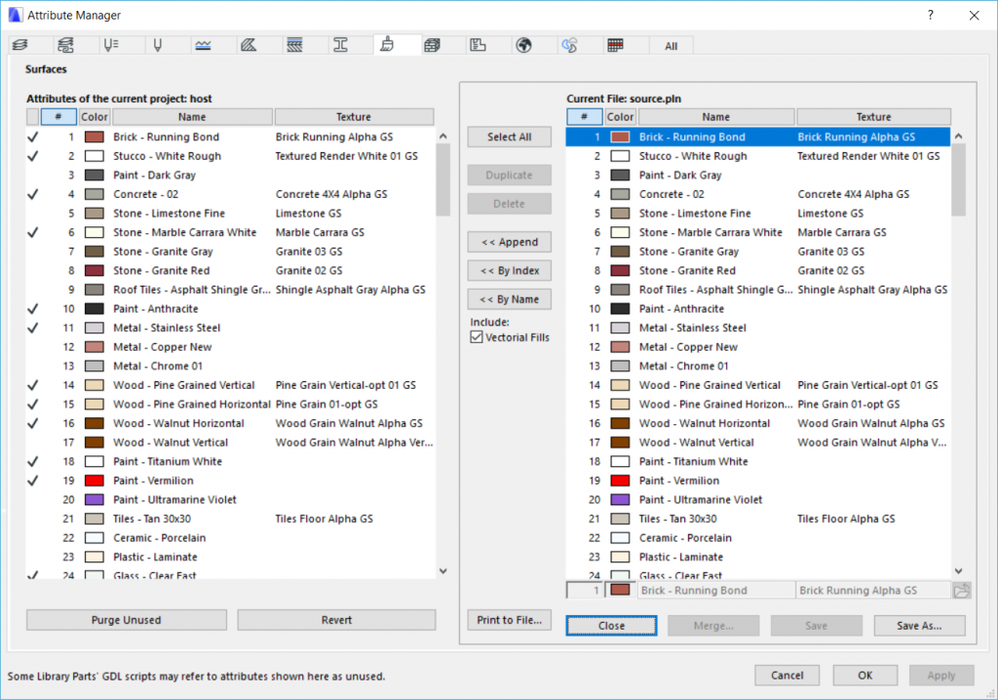This screenshot has height=700, width=998.
Task: Open the Pen Sets tab icon
Action: pyautogui.click(x=111, y=45)
